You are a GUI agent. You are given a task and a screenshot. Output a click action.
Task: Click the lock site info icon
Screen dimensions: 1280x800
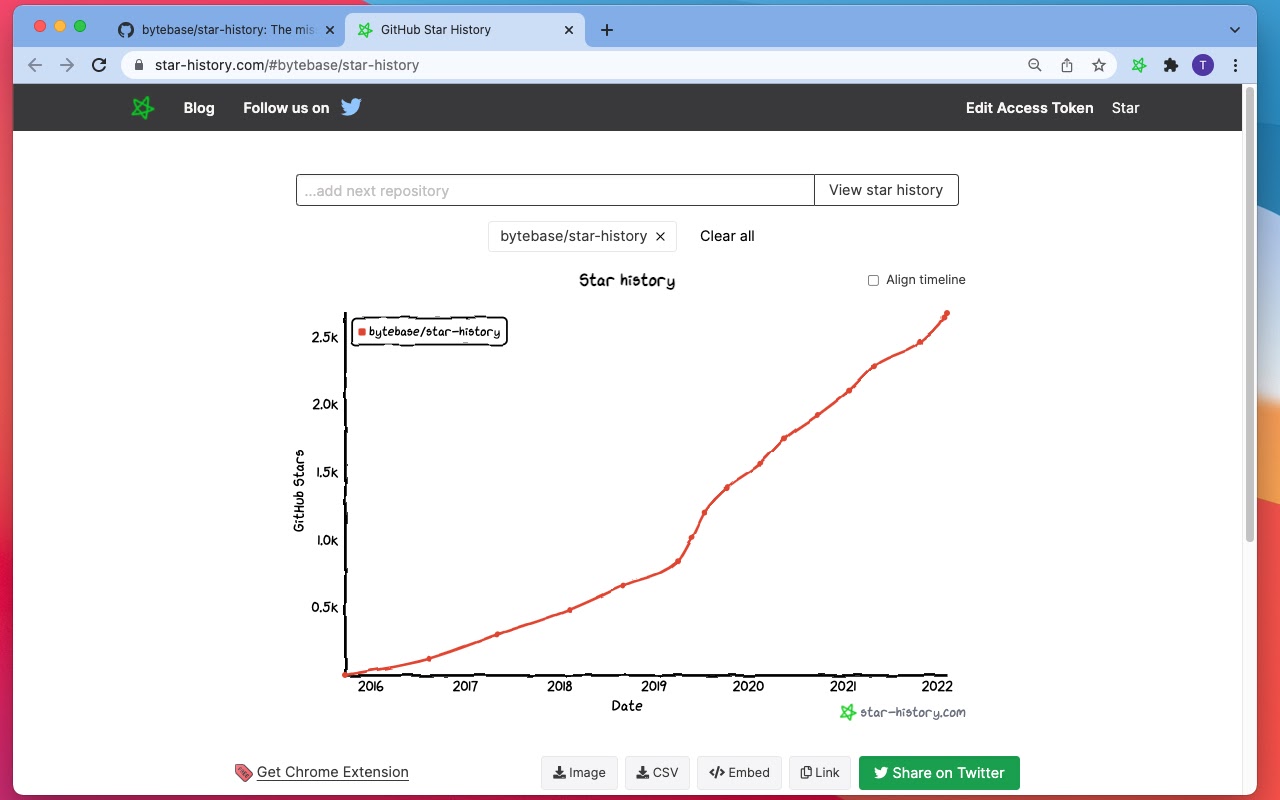[138, 65]
